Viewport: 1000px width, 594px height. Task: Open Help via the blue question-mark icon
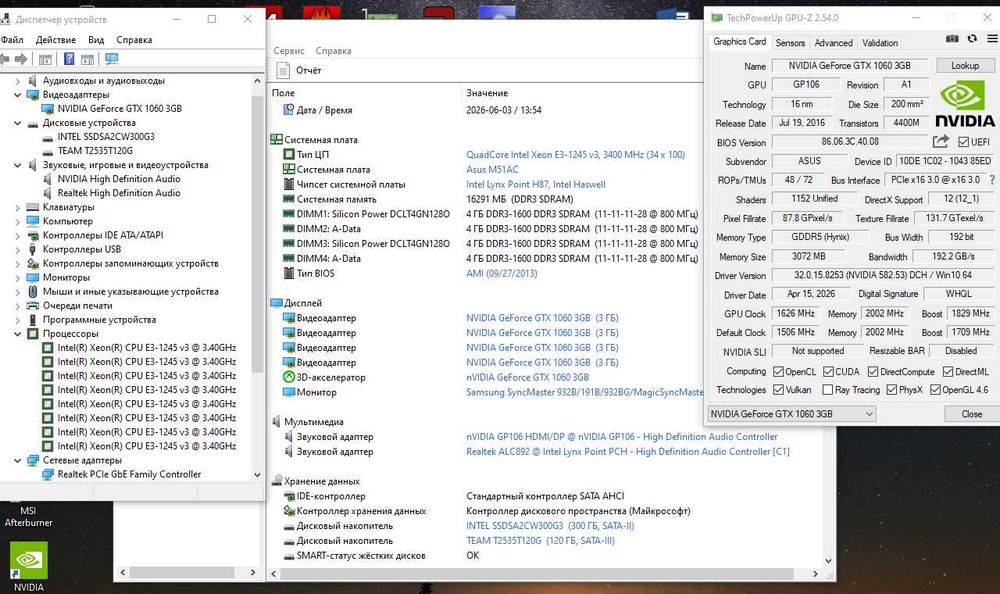click(69, 59)
